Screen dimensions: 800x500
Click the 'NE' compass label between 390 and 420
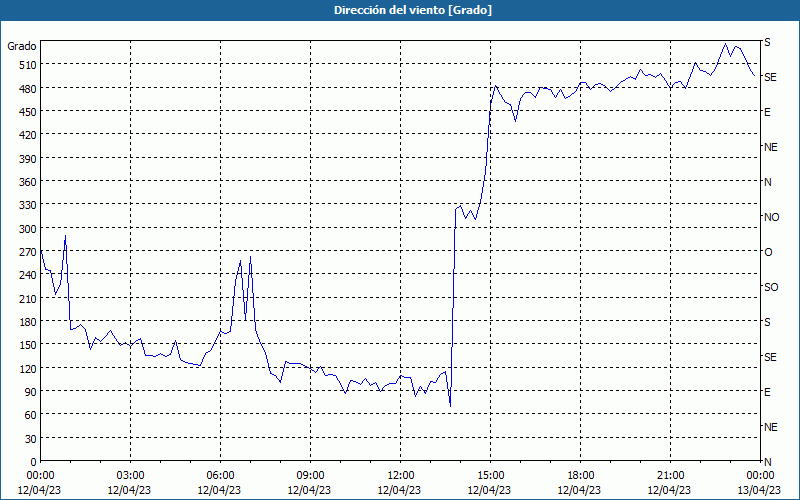[x=770, y=147]
